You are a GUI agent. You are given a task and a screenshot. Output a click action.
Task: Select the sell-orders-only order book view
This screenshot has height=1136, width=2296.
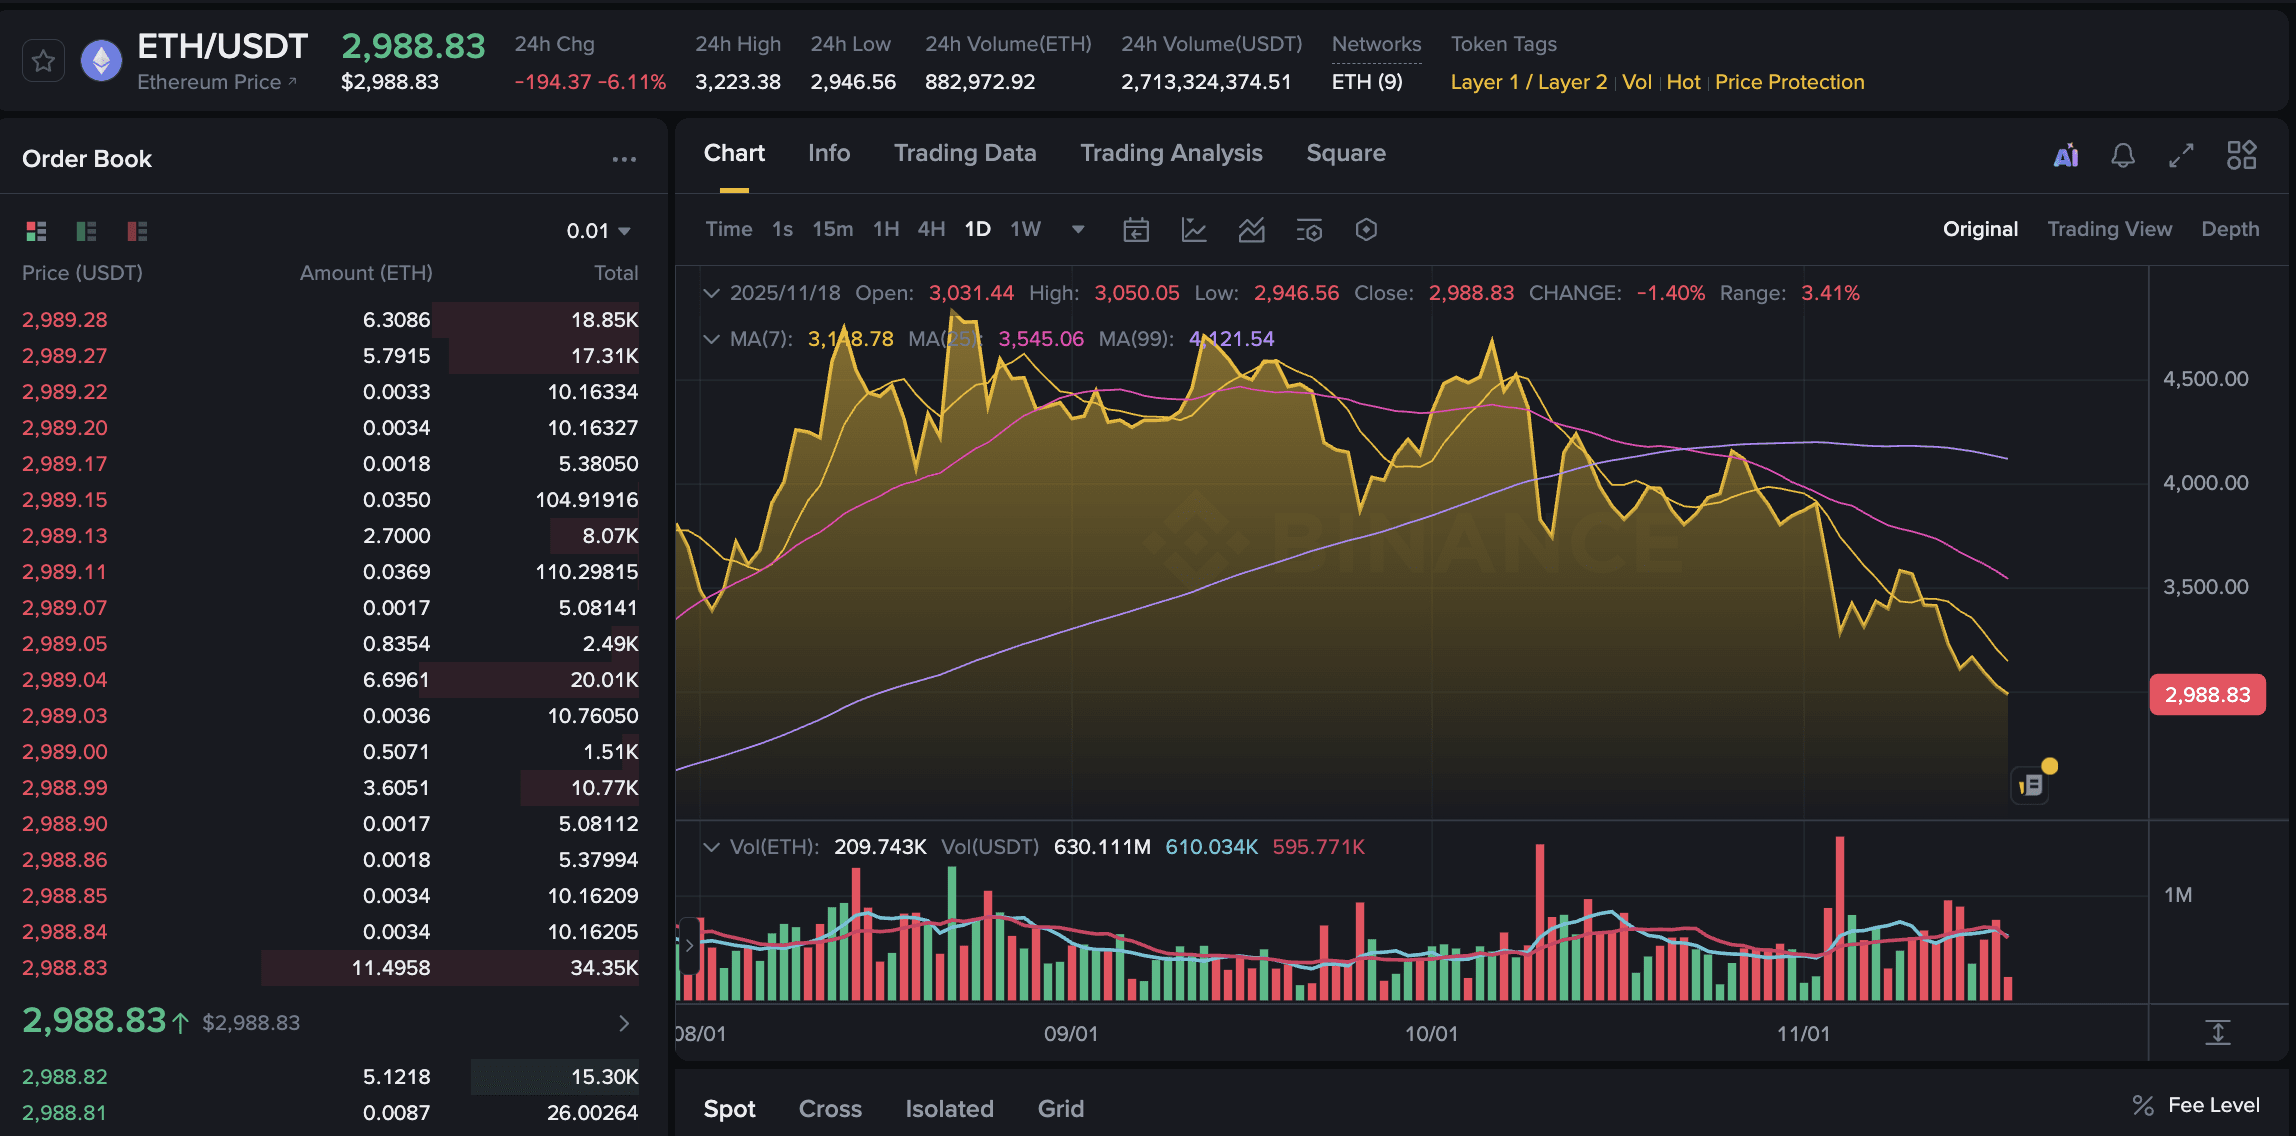pyautogui.click(x=135, y=231)
